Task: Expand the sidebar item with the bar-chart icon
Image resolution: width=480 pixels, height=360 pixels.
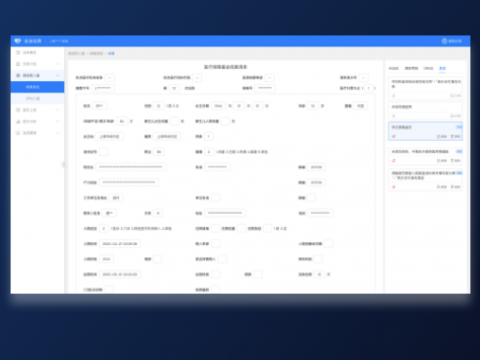Action: tap(38, 121)
